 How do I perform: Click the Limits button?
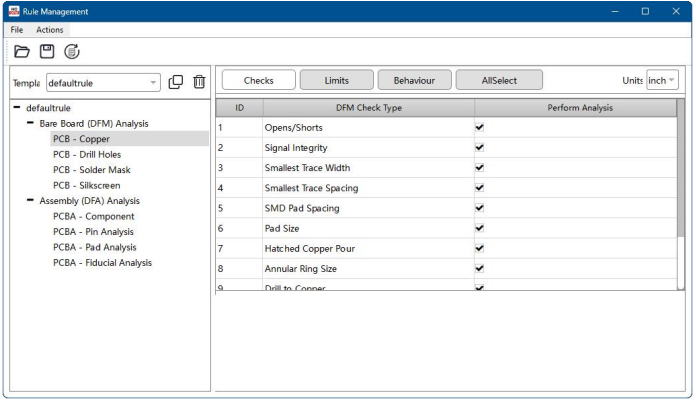coord(337,80)
